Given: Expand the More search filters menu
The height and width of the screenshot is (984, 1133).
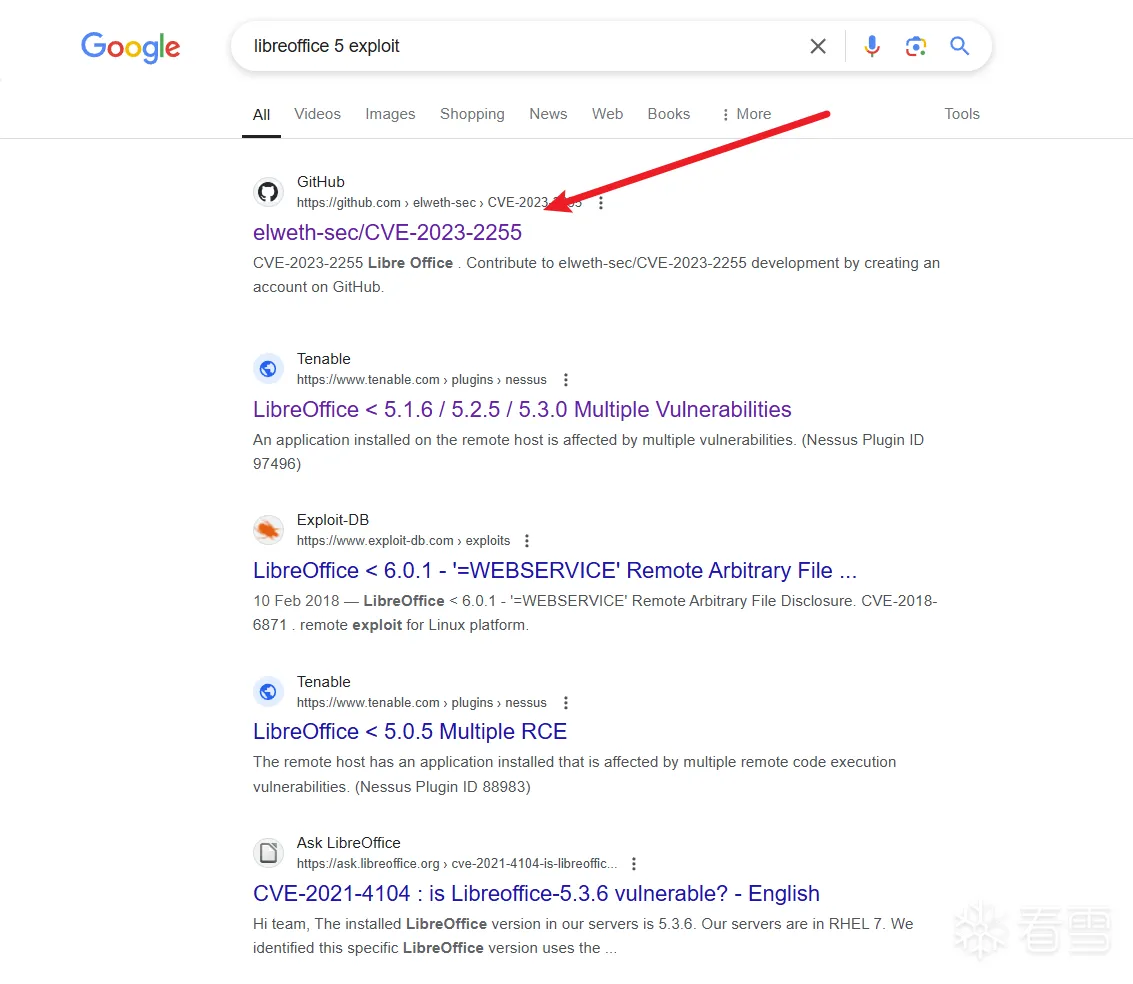Looking at the screenshot, I should pyautogui.click(x=746, y=114).
